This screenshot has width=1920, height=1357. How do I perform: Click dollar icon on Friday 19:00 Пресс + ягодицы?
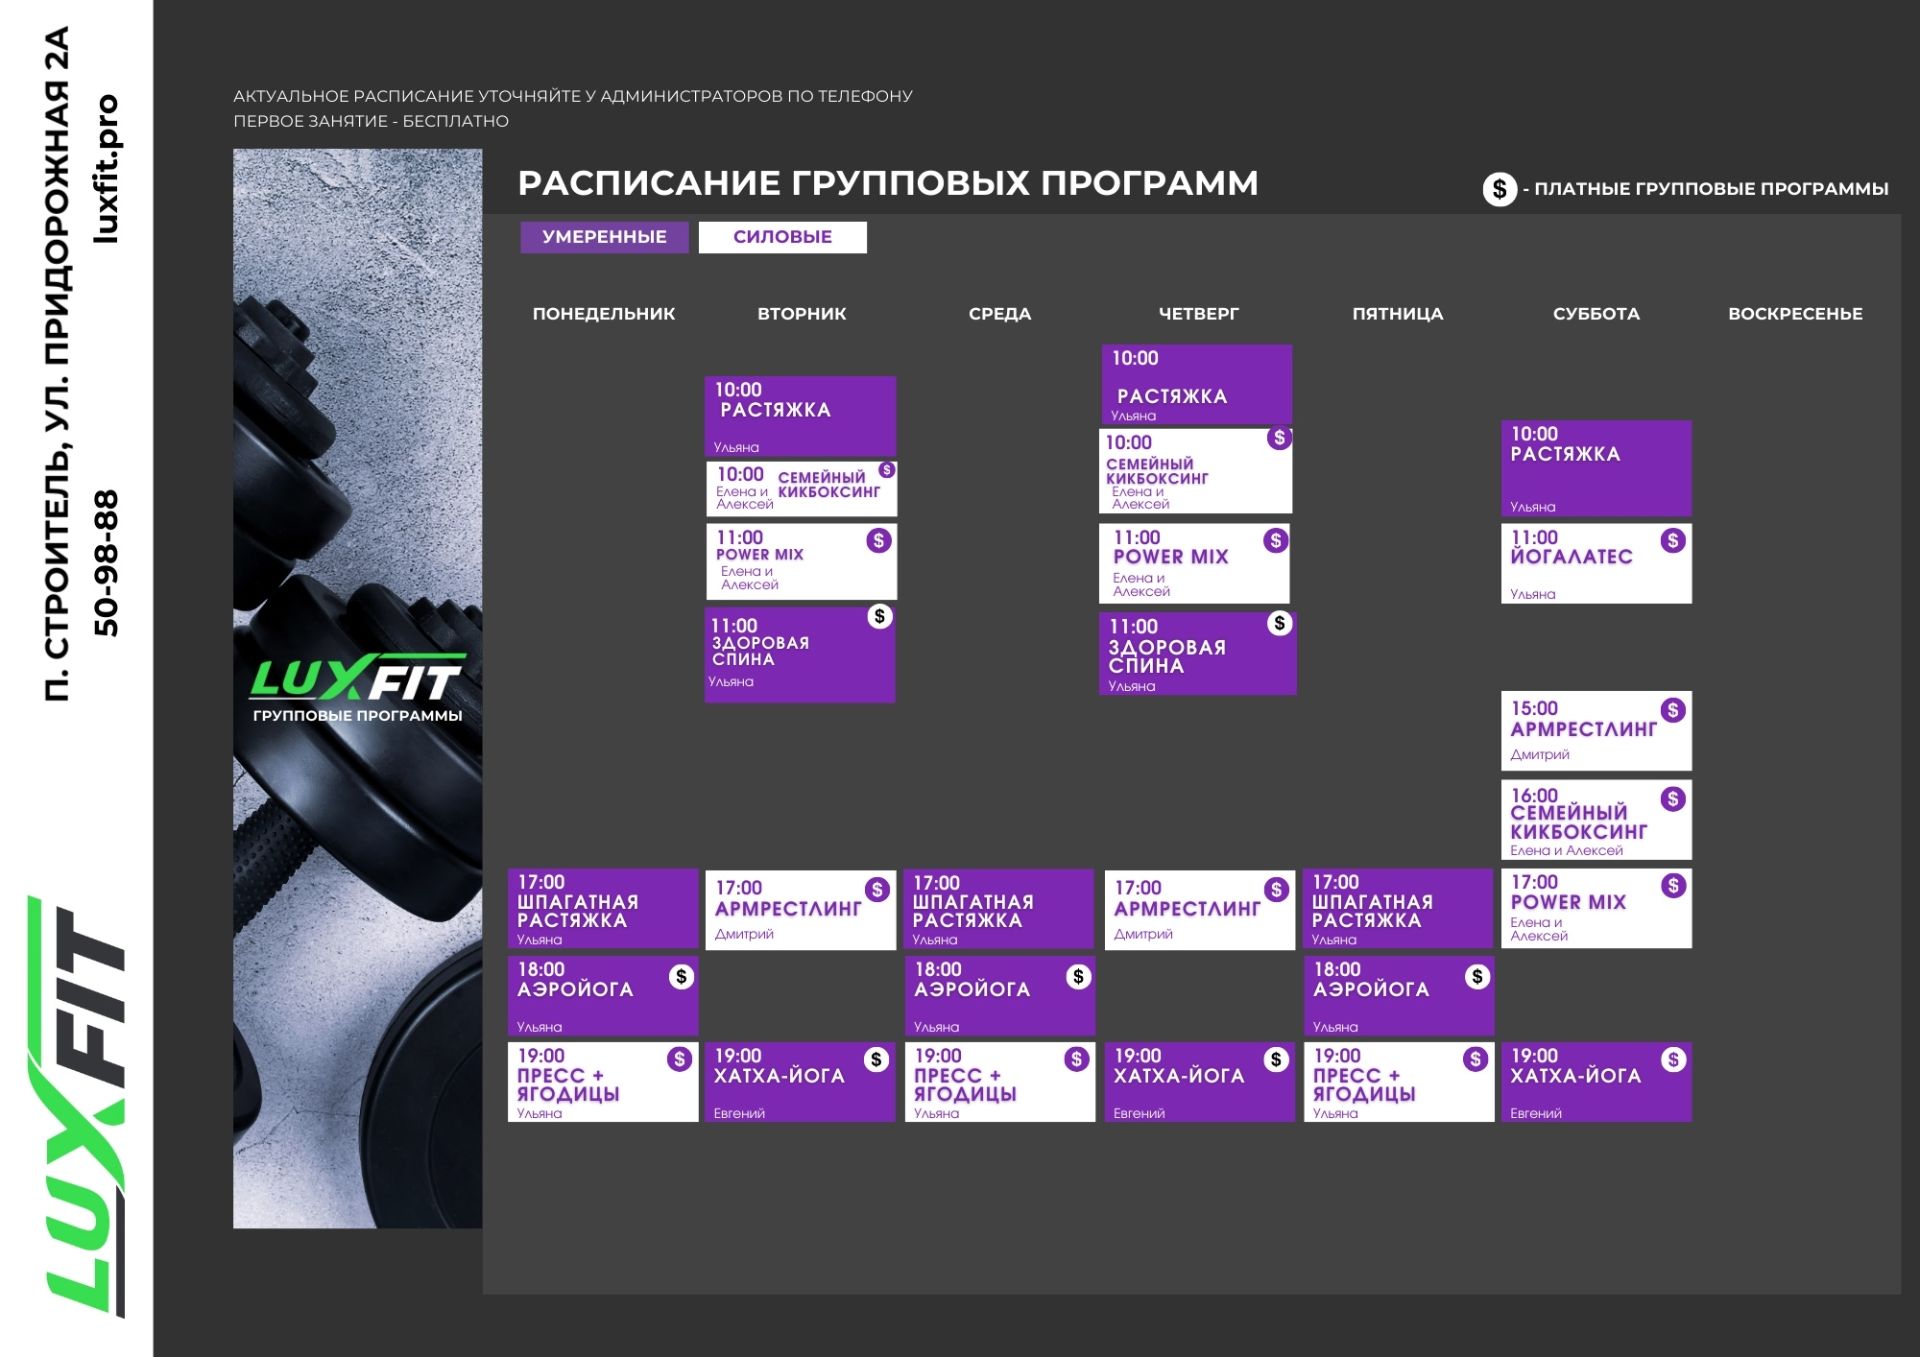1475,1060
